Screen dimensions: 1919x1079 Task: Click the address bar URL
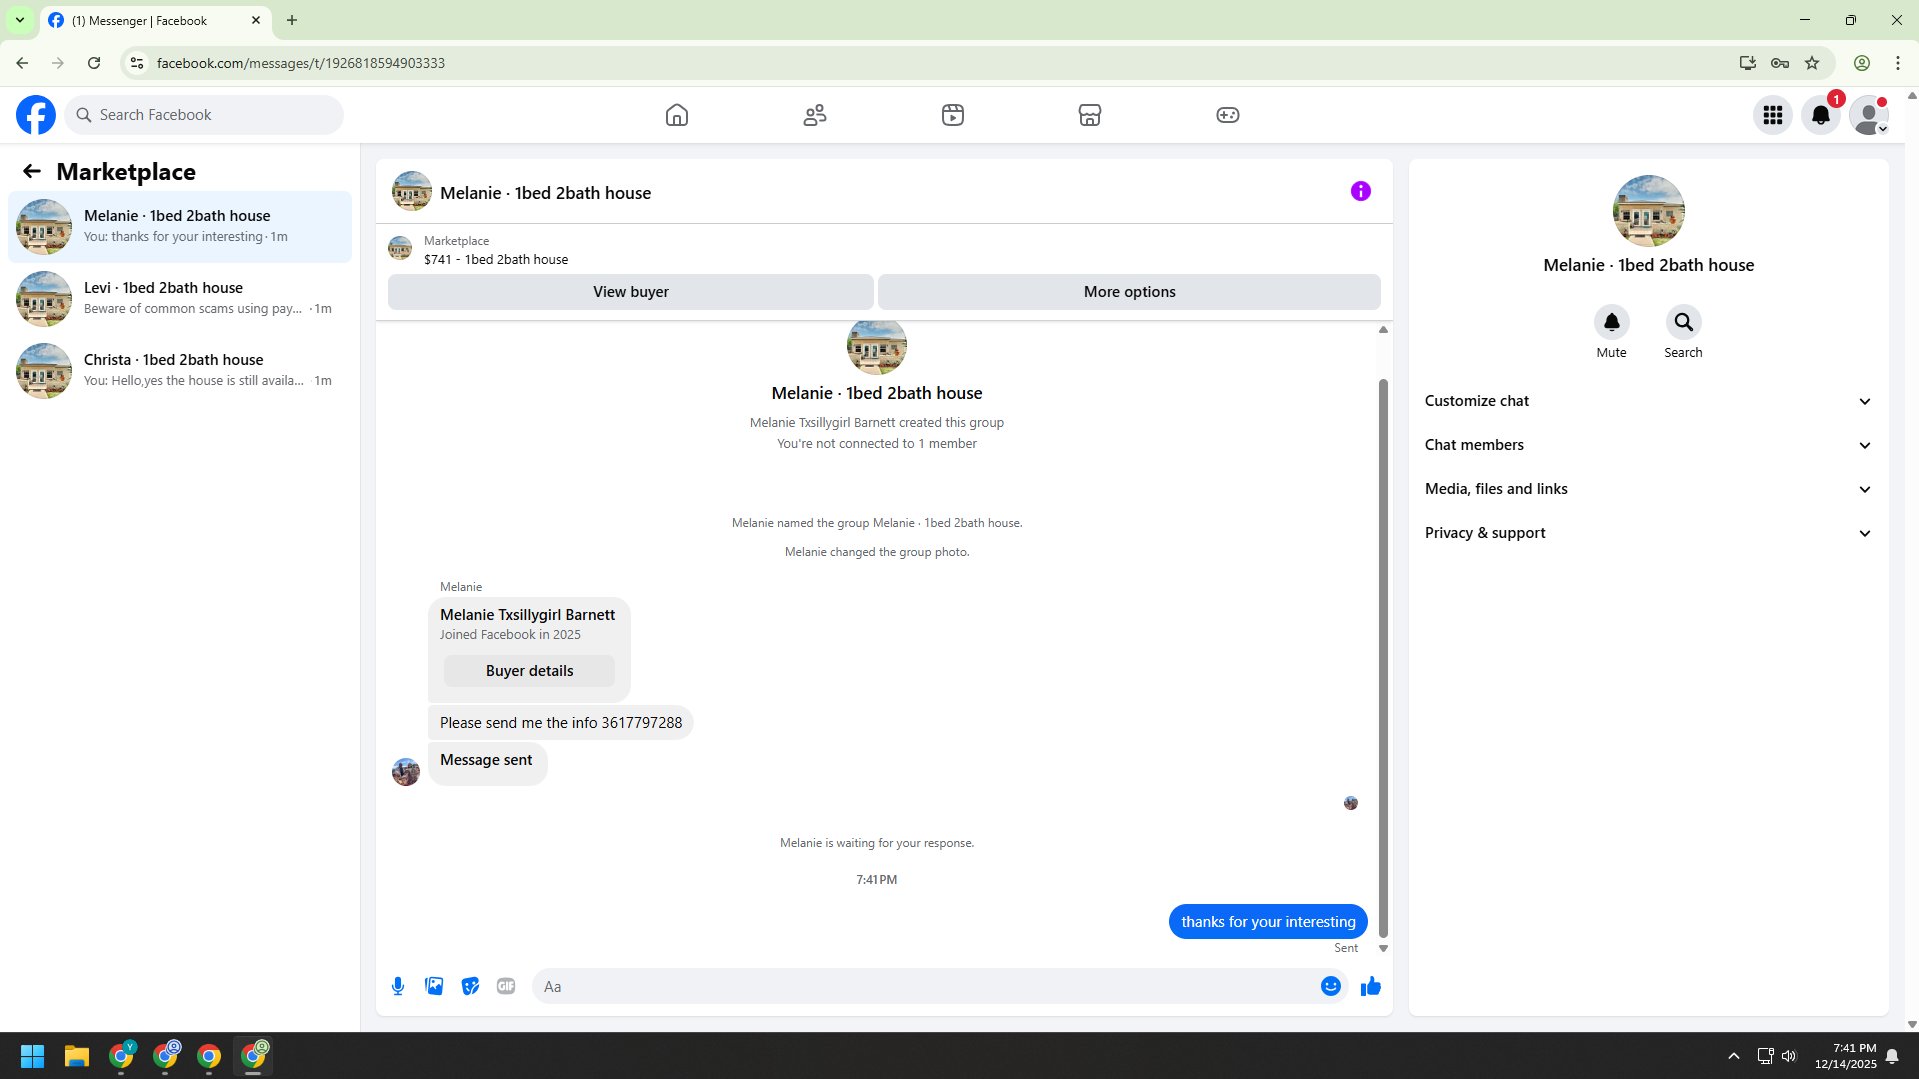(301, 63)
